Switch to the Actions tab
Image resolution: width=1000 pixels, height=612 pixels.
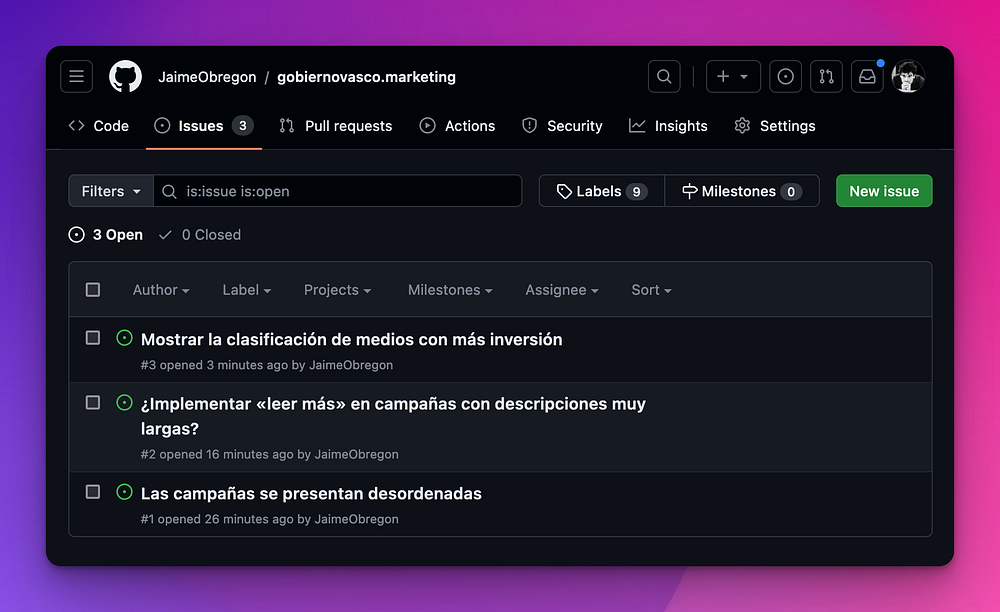[457, 126]
